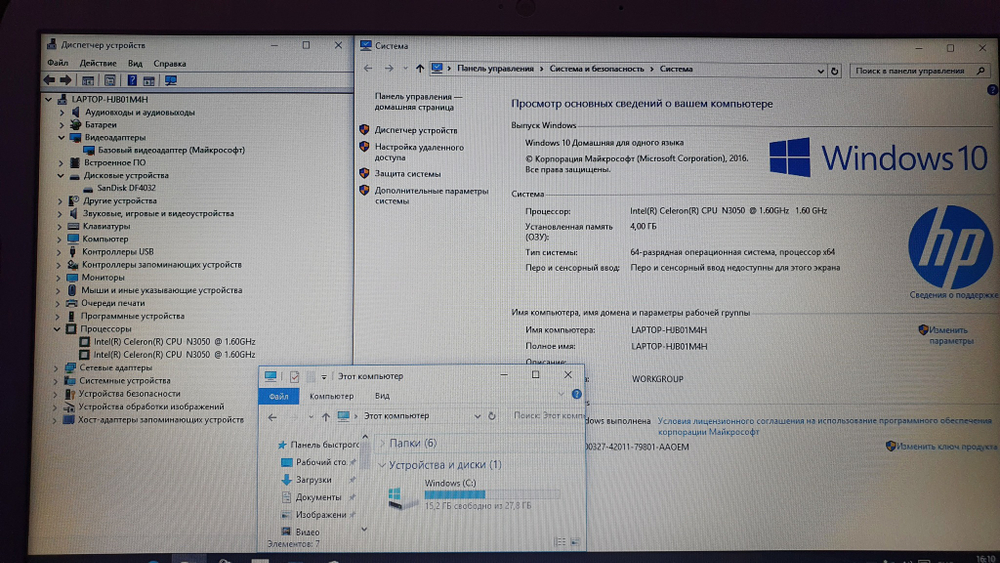Screen dimensions: 1000x563
Task: Open Настройка удаленного доступа link
Action: tap(419, 152)
